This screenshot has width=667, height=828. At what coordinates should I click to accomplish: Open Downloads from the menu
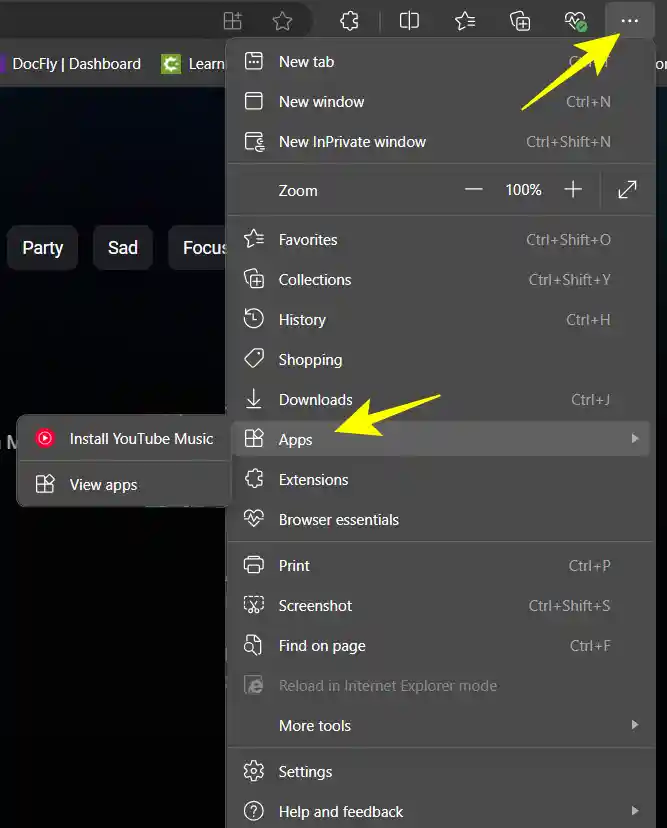441,400
